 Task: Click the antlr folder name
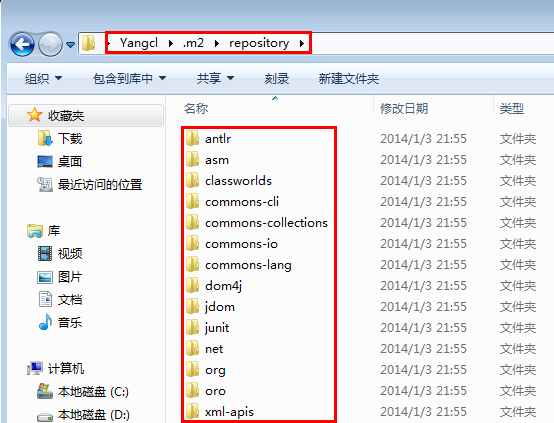point(218,139)
